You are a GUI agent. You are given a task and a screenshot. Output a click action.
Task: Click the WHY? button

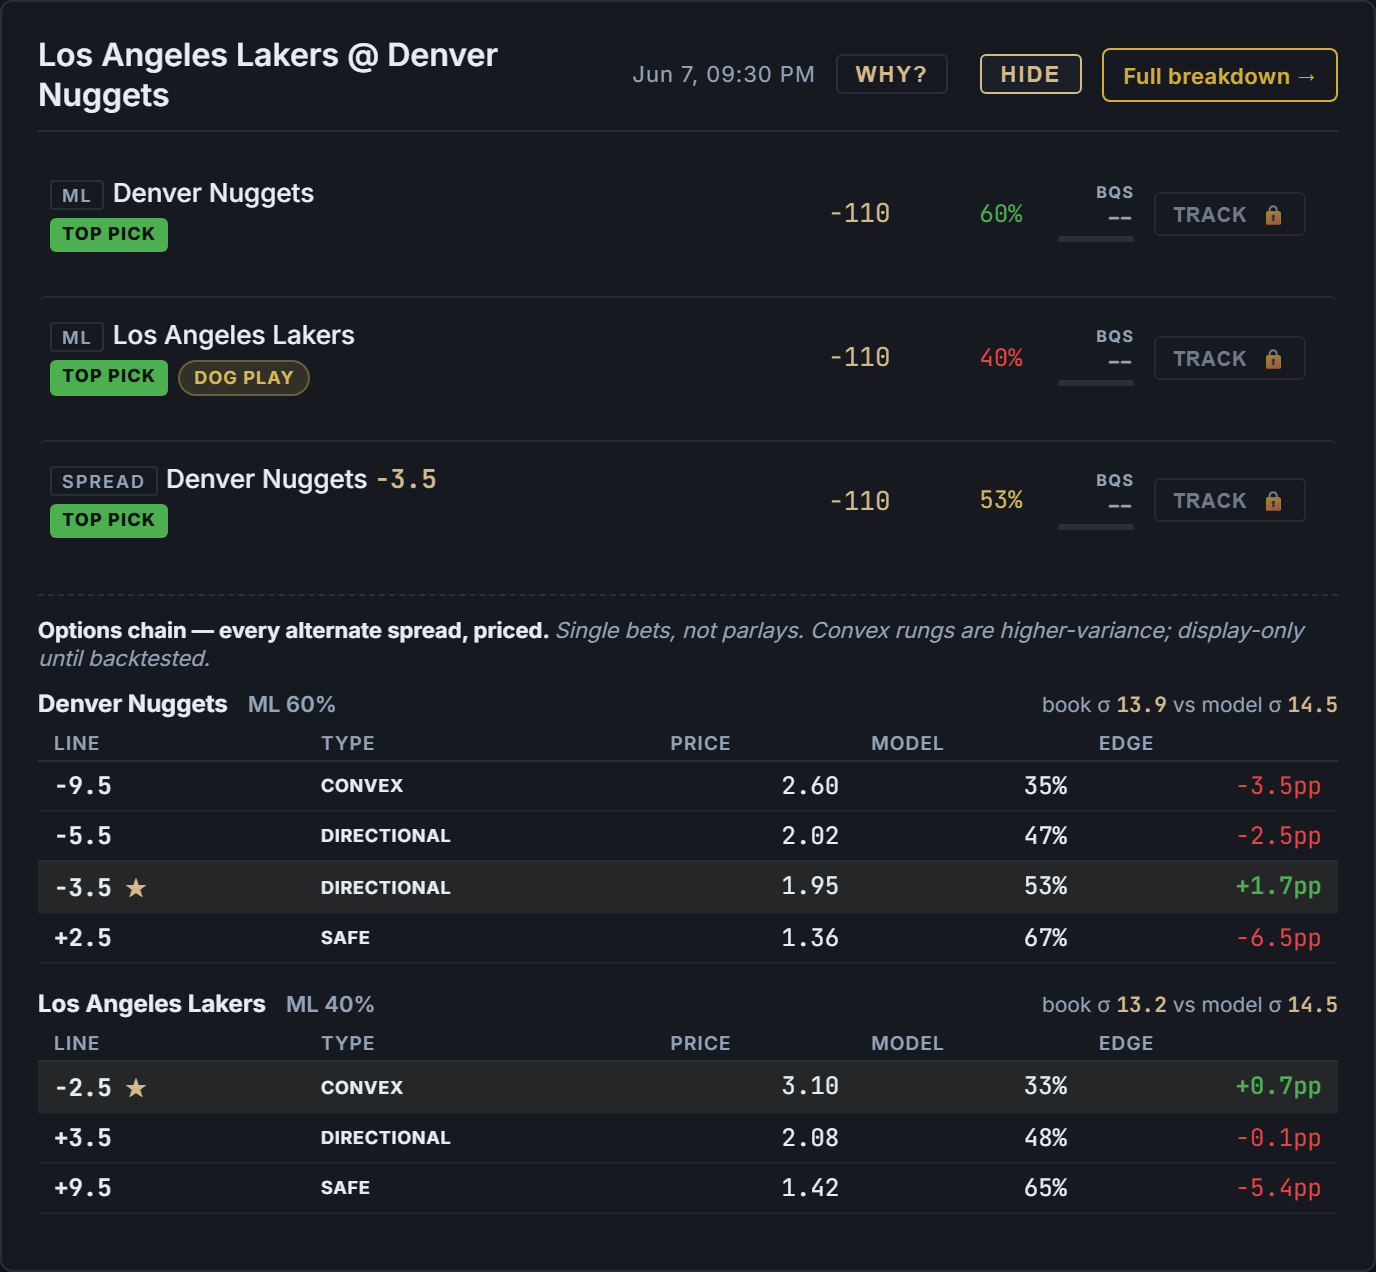[x=891, y=74]
